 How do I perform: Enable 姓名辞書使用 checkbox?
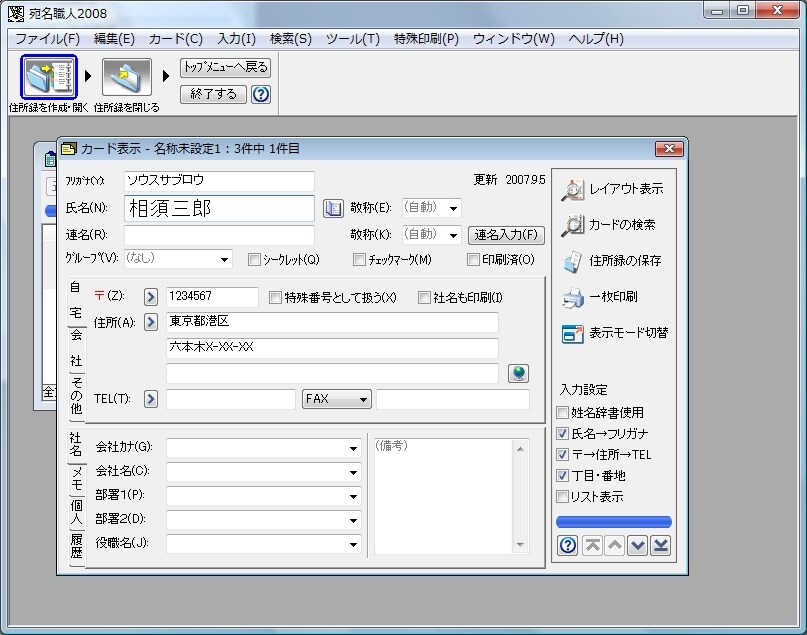[x=563, y=413]
